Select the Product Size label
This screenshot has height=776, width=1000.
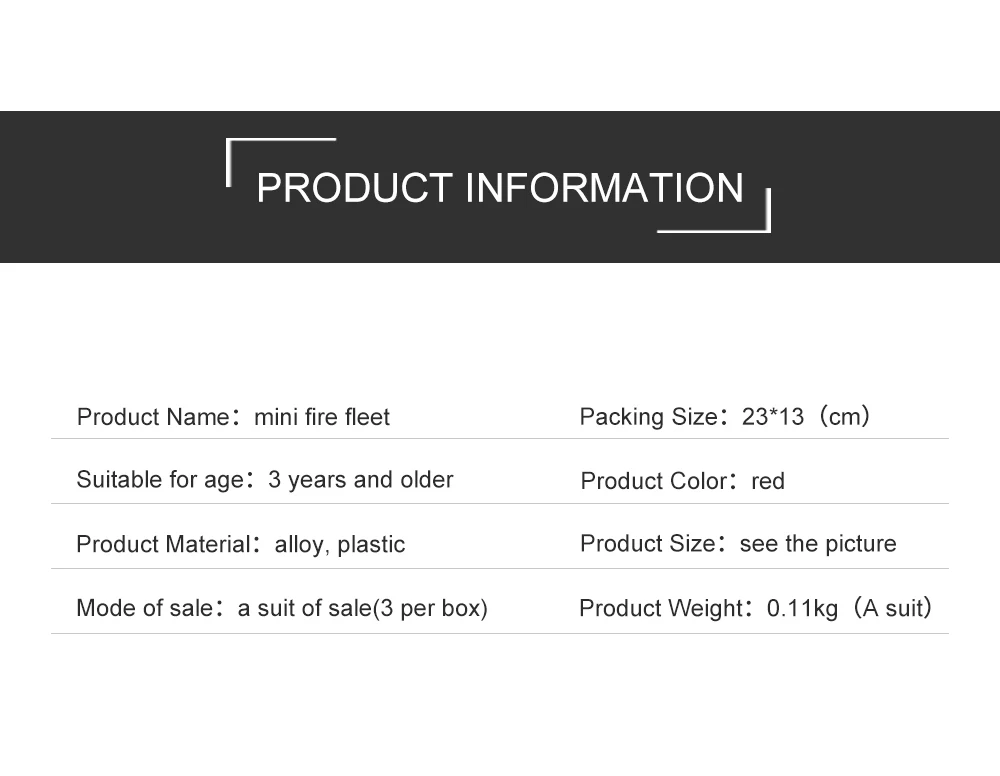647,544
